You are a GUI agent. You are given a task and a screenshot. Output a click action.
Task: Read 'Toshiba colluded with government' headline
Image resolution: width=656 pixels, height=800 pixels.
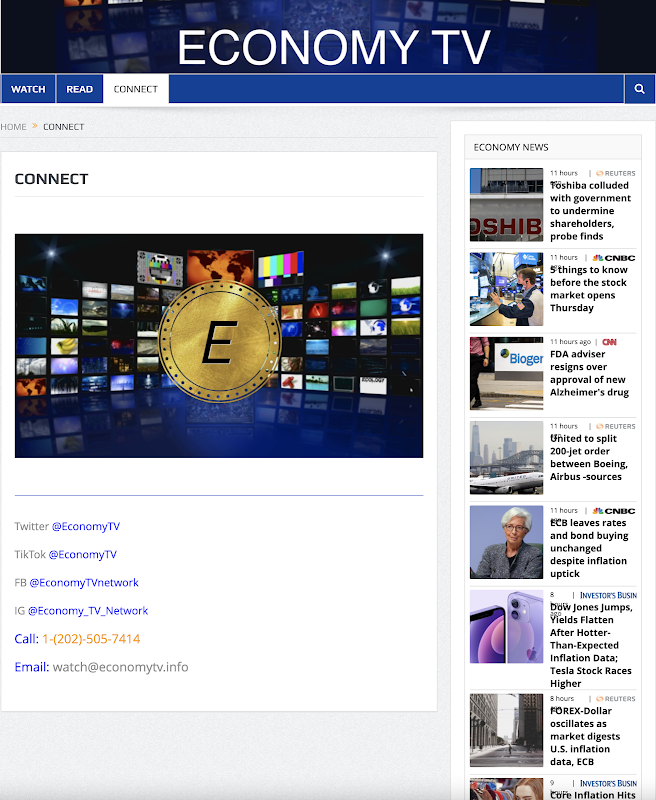tap(590, 211)
